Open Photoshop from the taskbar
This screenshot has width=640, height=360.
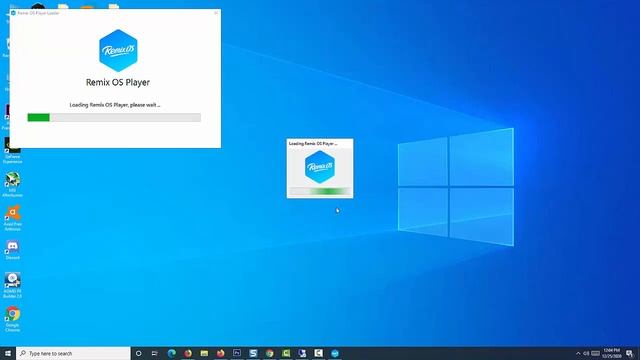[x=237, y=353]
